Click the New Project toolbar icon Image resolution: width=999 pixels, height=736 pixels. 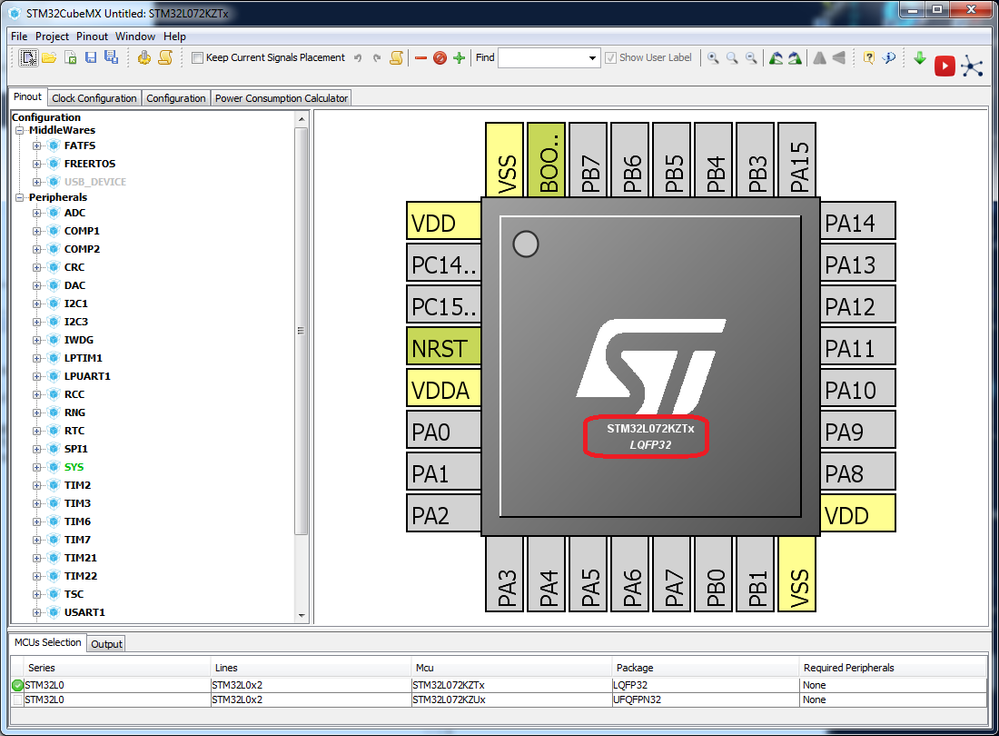coord(28,58)
